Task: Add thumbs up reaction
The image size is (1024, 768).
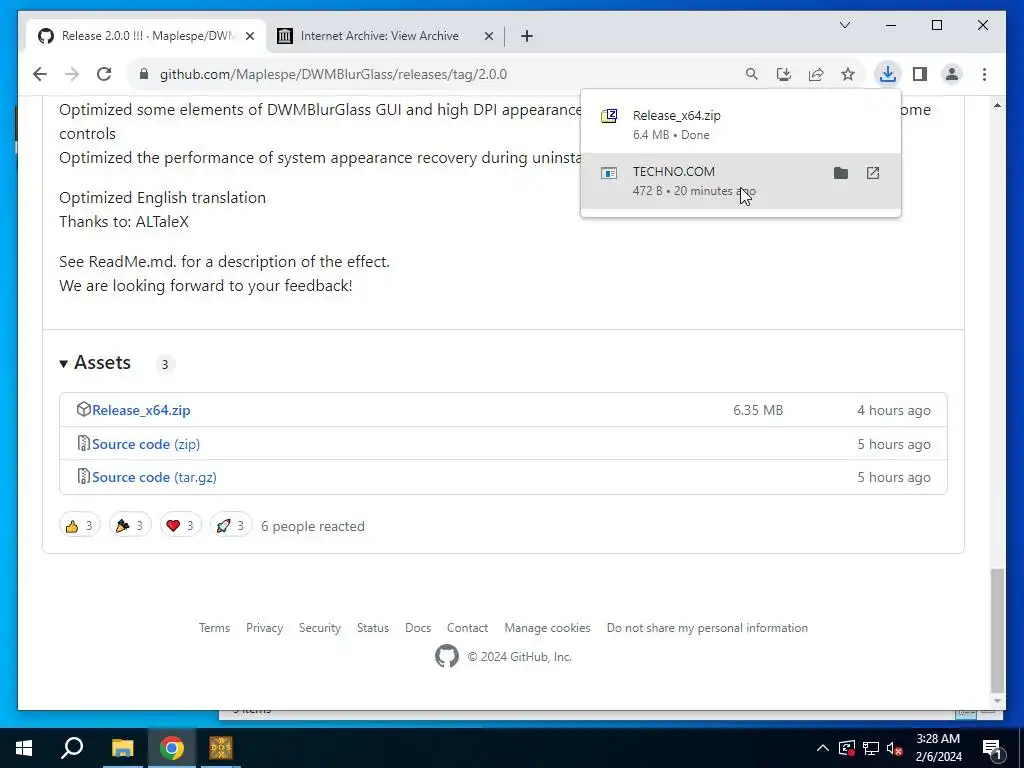Action: pyautogui.click(x=80, y=525)
